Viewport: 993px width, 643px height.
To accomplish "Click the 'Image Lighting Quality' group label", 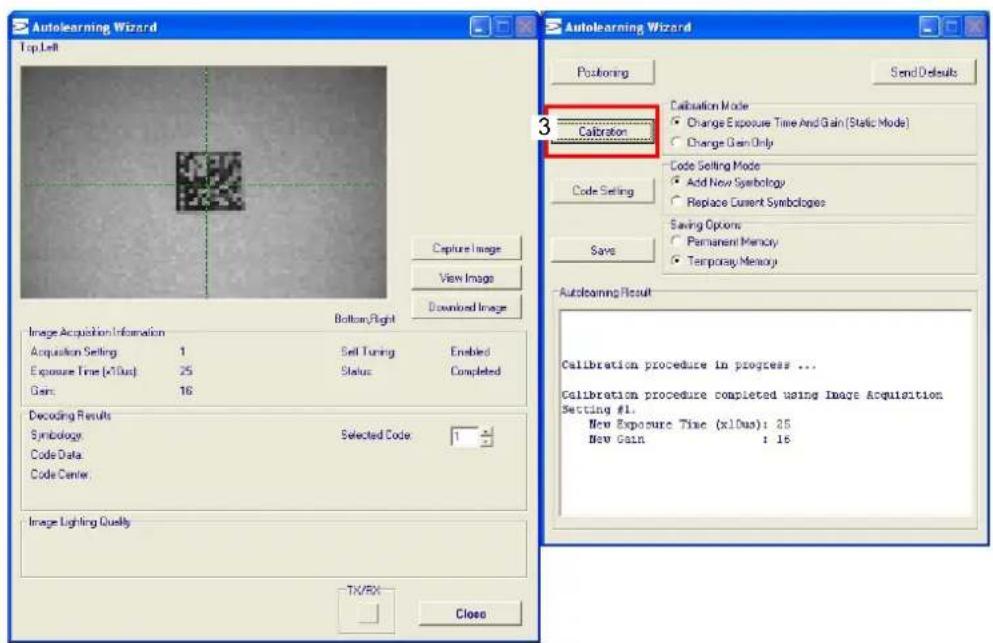I will (80, 522).
